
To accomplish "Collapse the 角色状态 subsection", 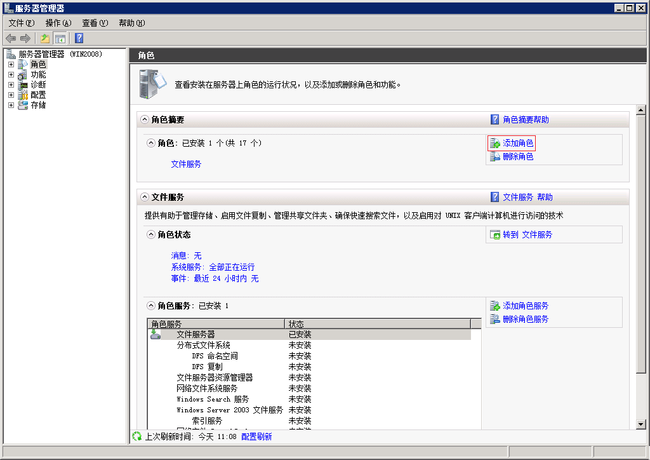I will (x=151, y=235).
